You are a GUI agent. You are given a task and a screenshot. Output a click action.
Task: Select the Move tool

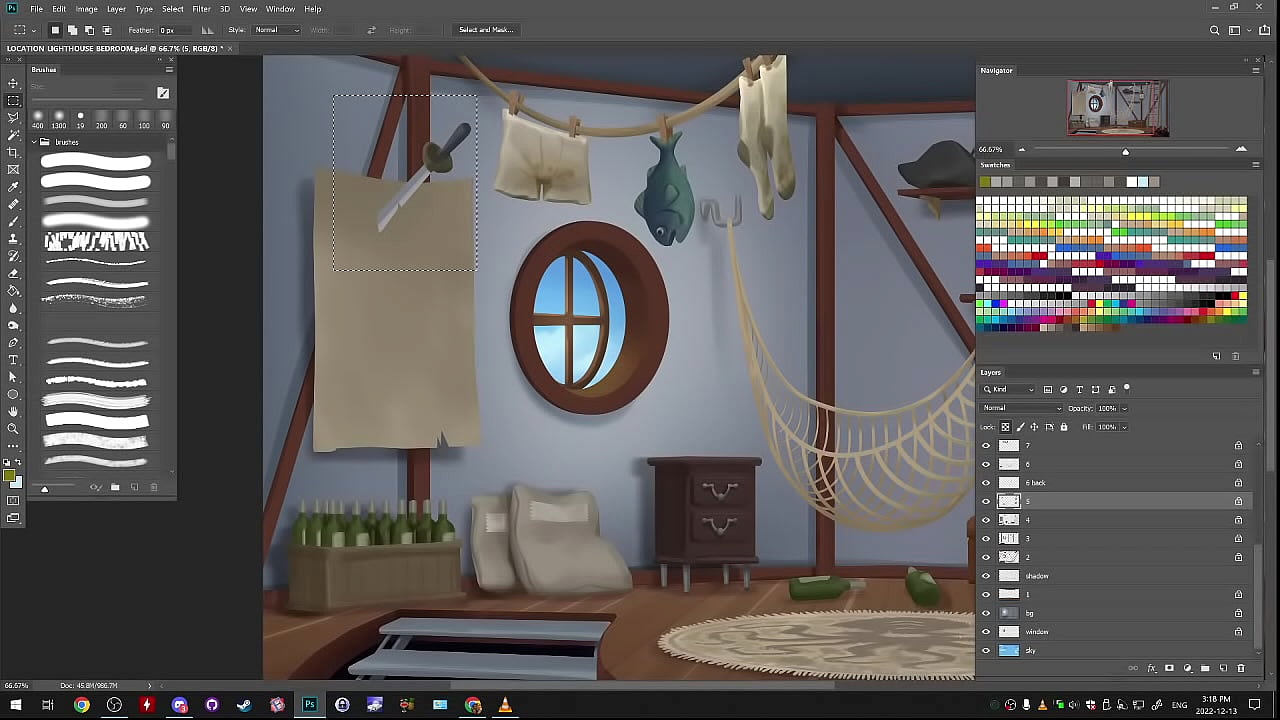(x=13, y=83)
